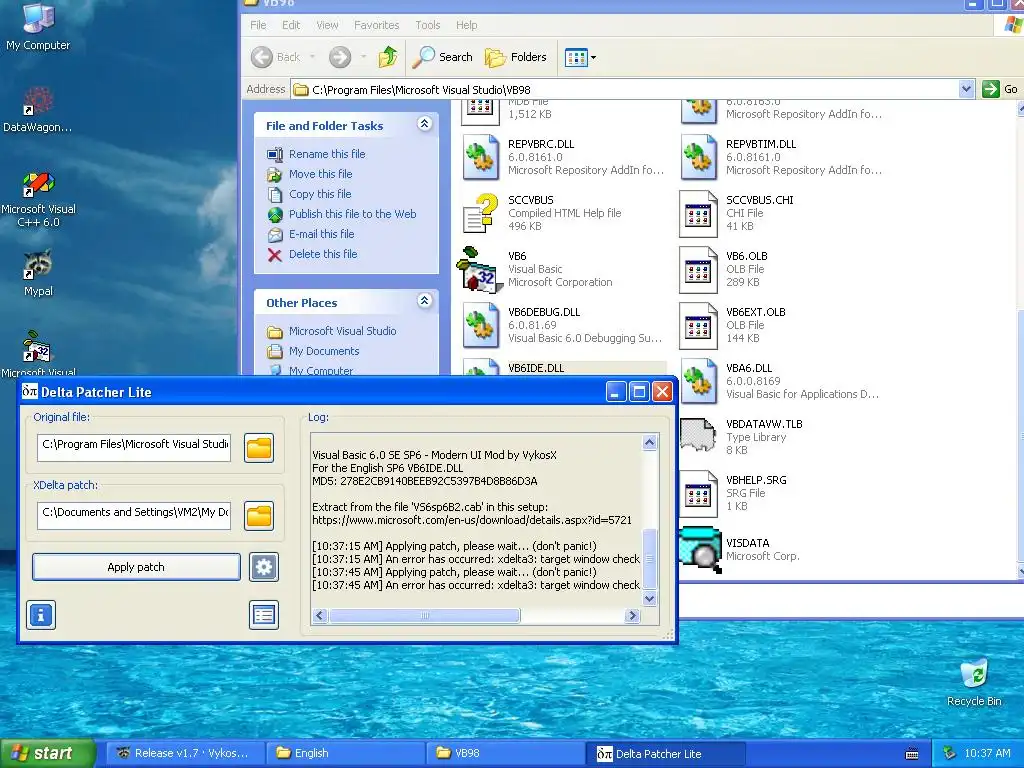Select VB6EXT.OLB file icon
The image size is (1024, 768).
[x=698, y=325]
